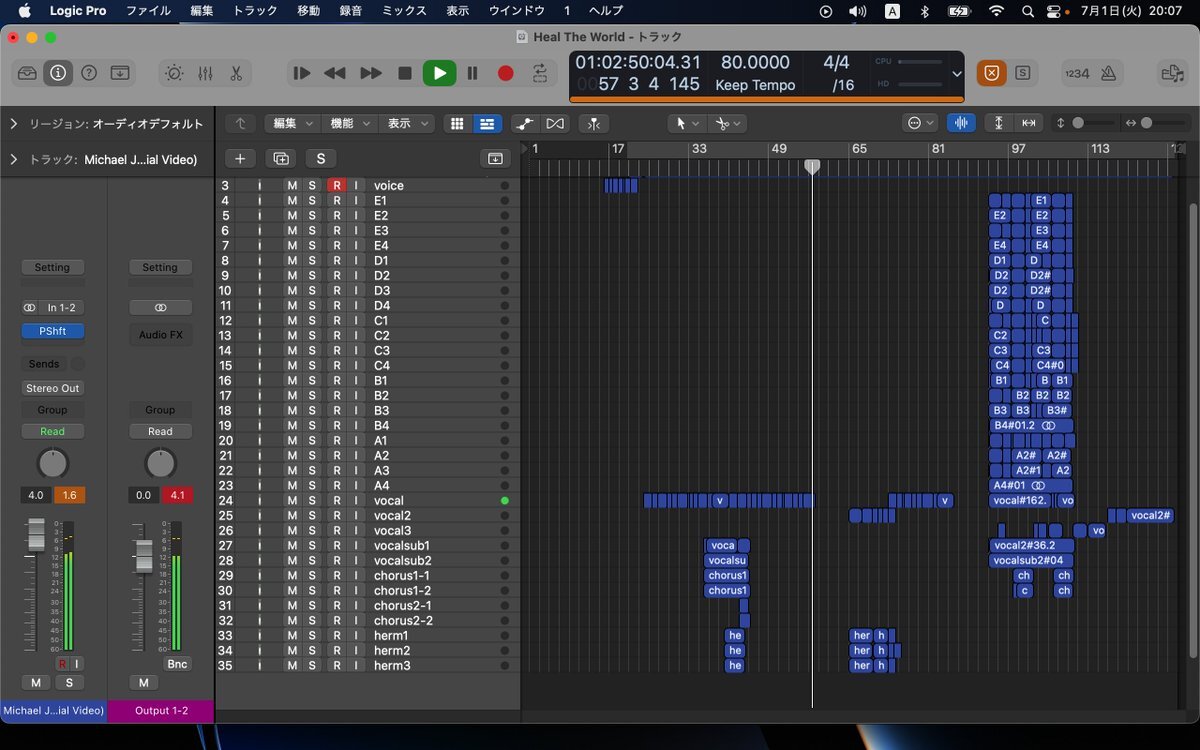Open the ミックス menu
The image size is (1200, 750).
point(404,11)
